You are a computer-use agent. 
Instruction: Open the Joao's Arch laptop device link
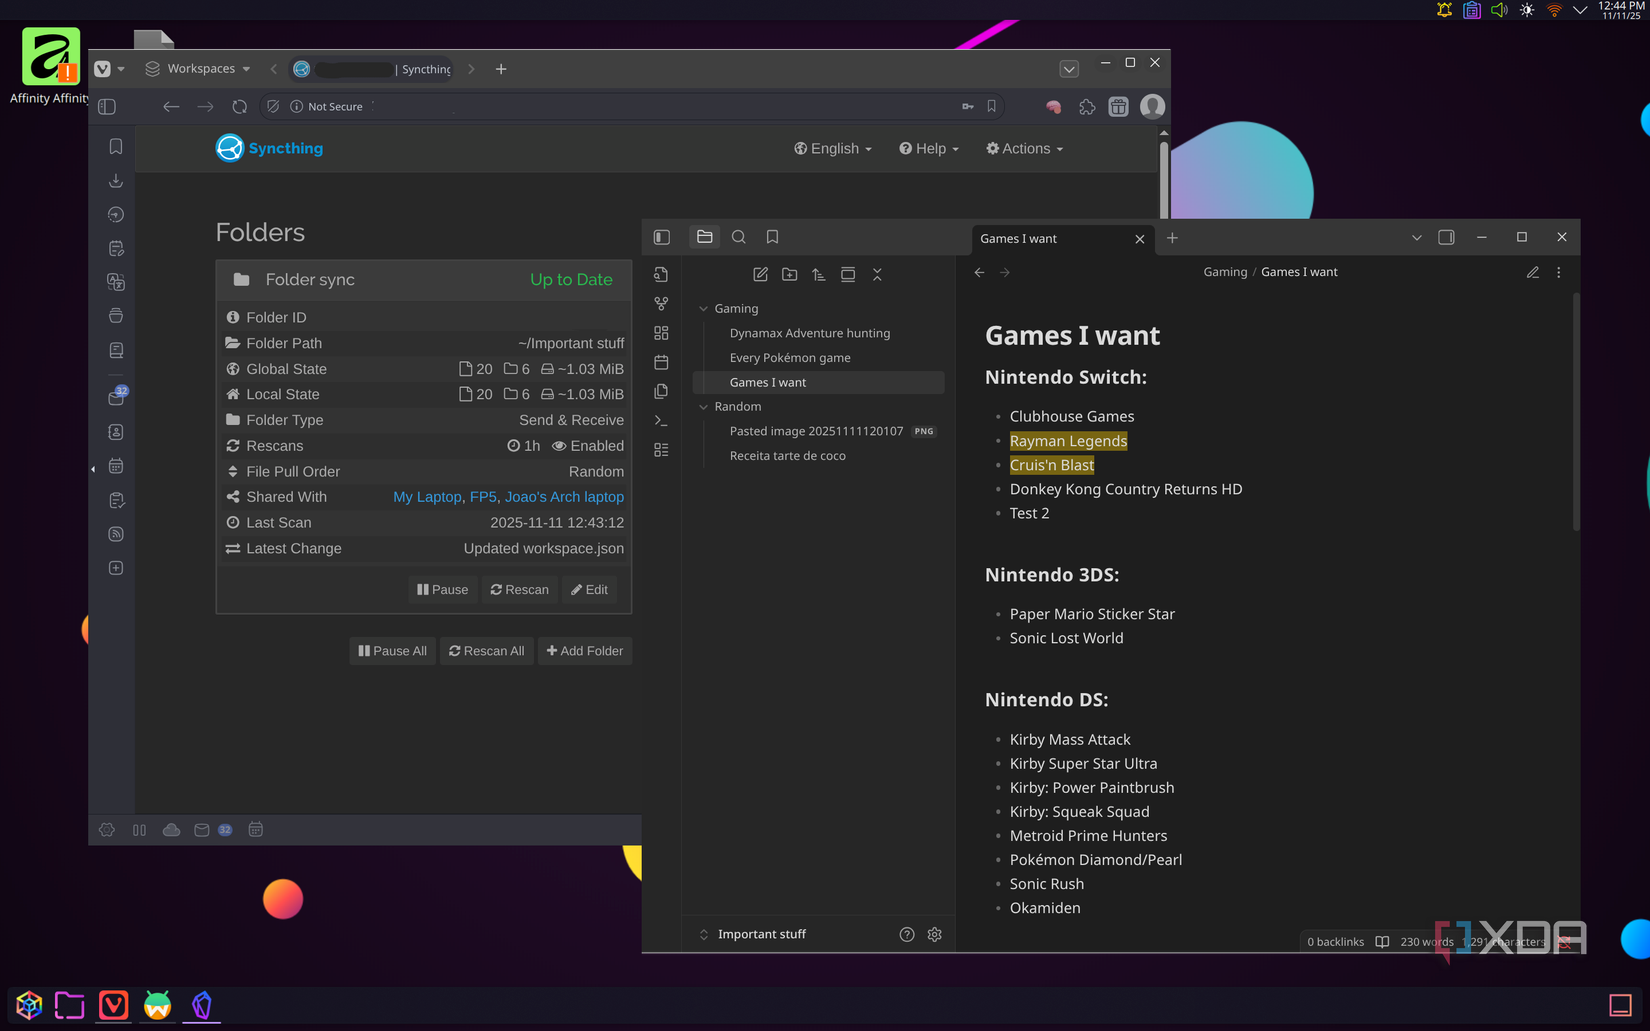point(564,497)
